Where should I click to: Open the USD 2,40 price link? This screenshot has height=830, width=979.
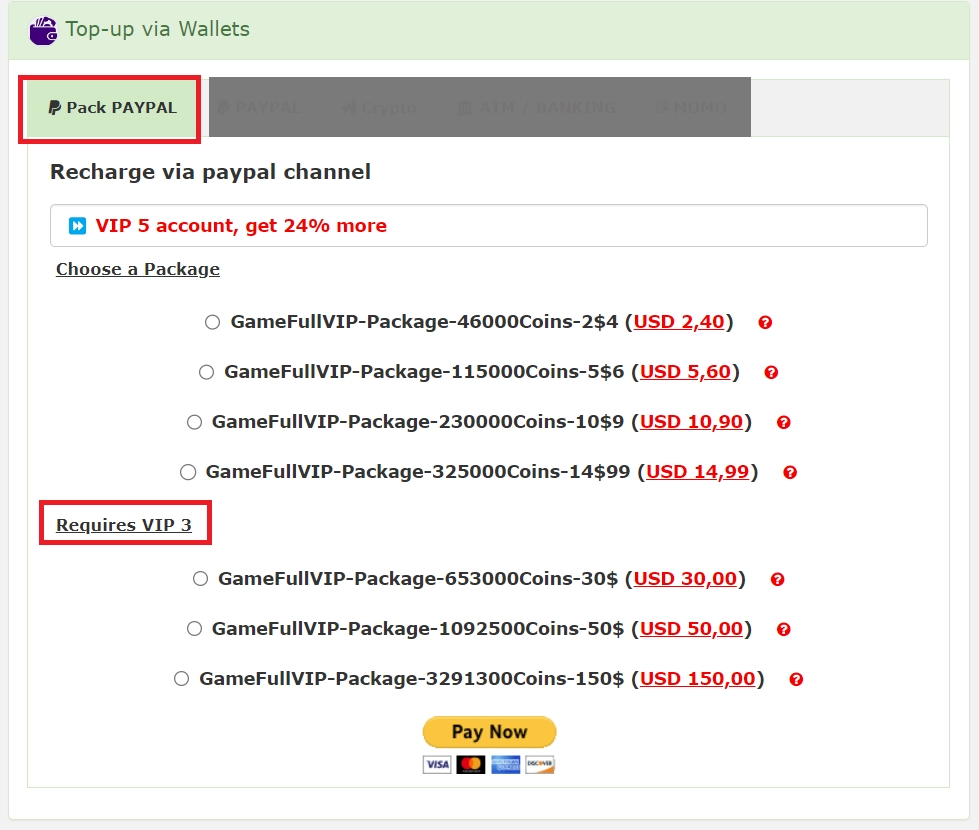[x=679, y=322]
